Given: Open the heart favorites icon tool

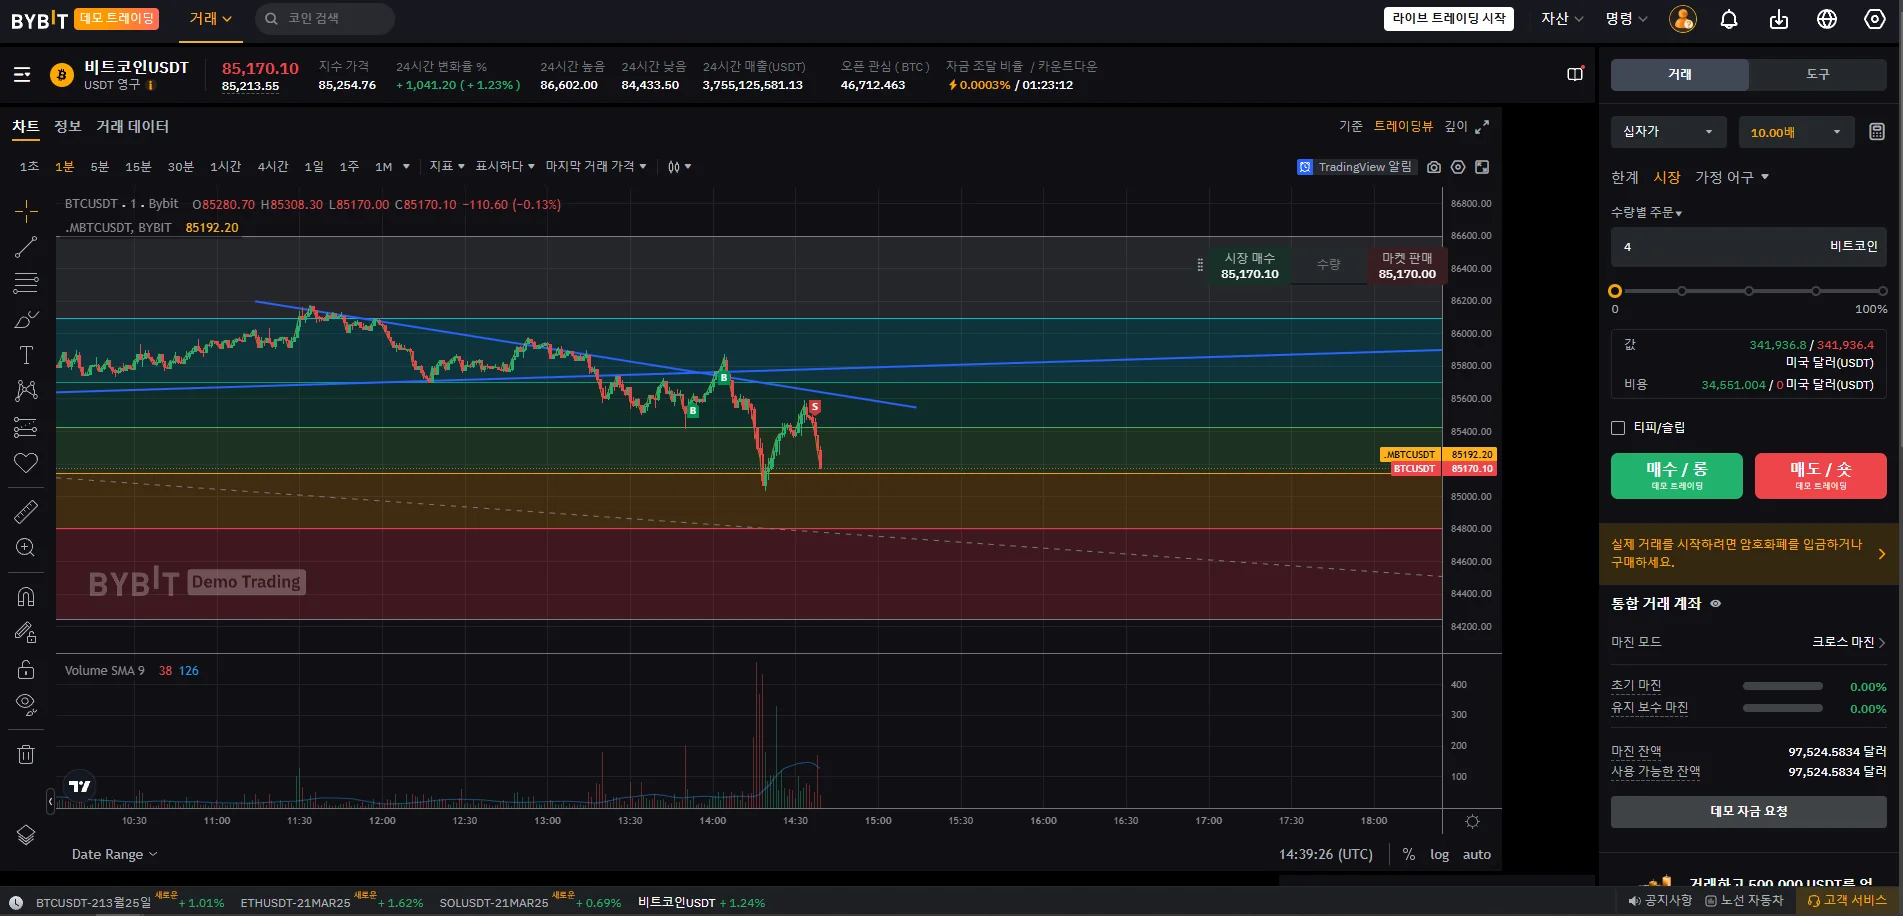Looking at the screenshot, I should tap(26, 463).
